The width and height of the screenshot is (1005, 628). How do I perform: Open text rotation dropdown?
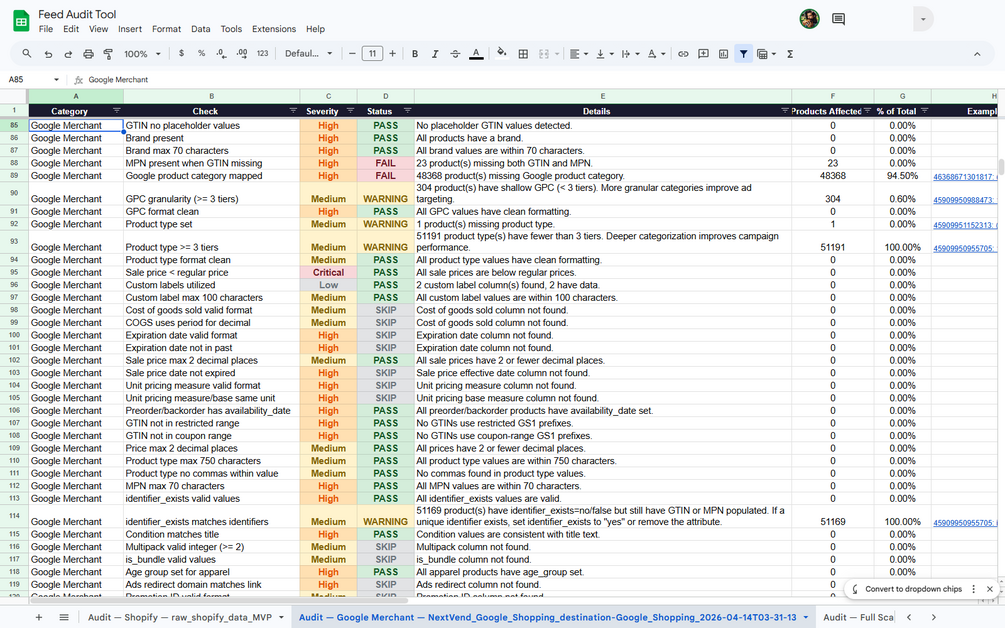coord(656,54)
